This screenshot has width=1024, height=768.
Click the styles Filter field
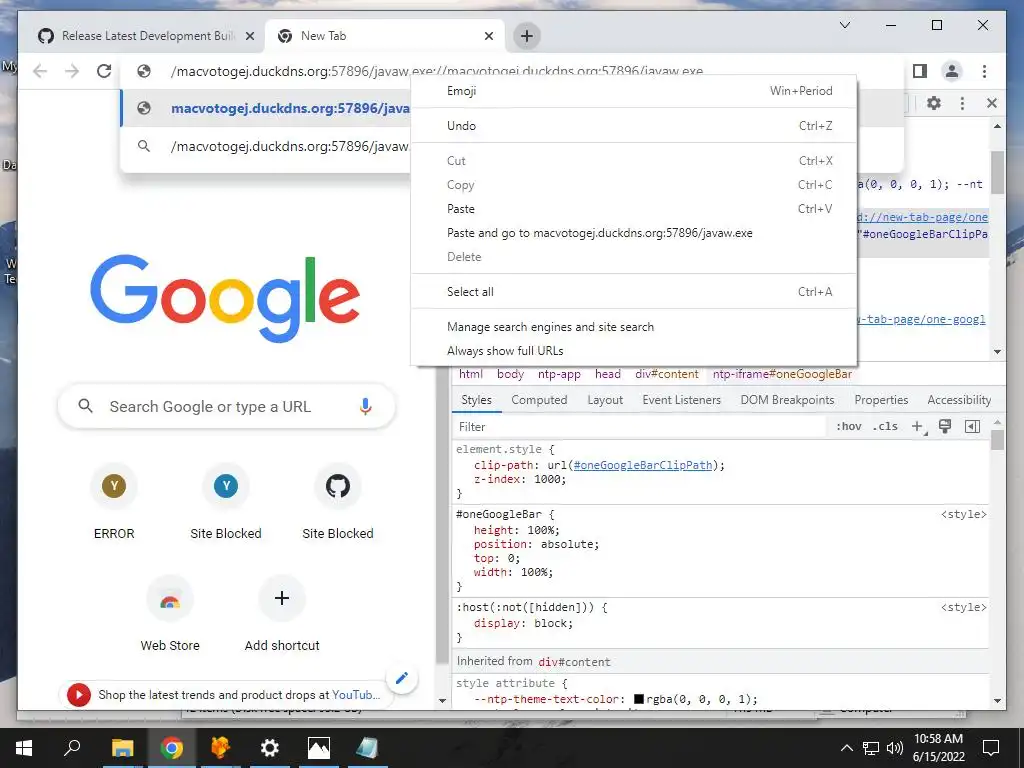coord(640,427)
